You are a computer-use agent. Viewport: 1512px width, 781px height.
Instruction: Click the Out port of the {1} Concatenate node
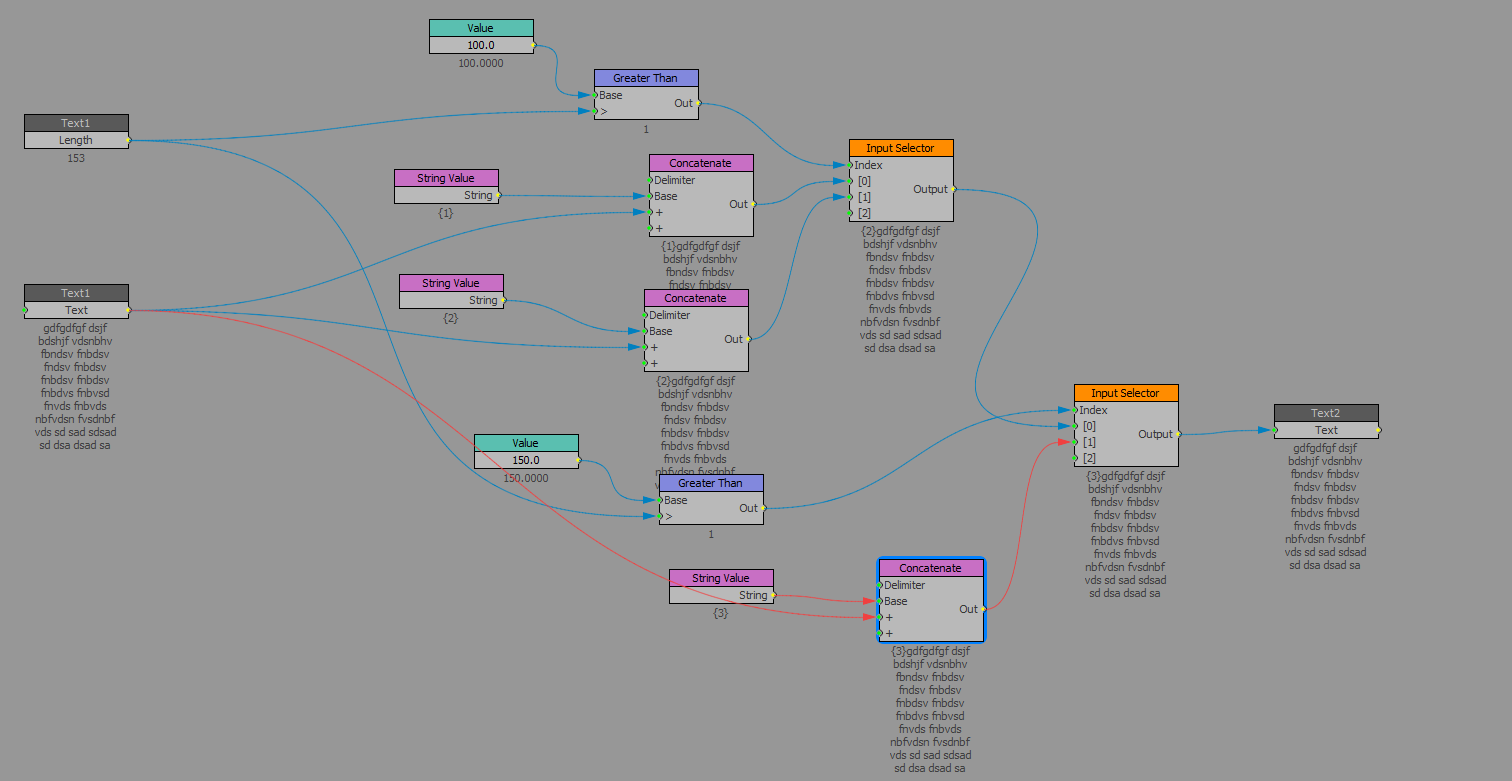753,204
